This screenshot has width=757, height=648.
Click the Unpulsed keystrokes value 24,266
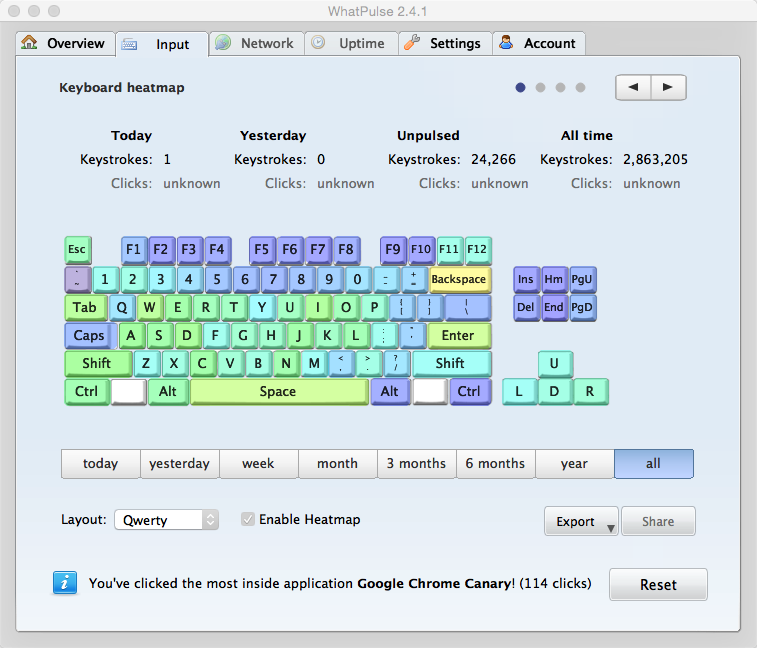[x=493, y=159]
